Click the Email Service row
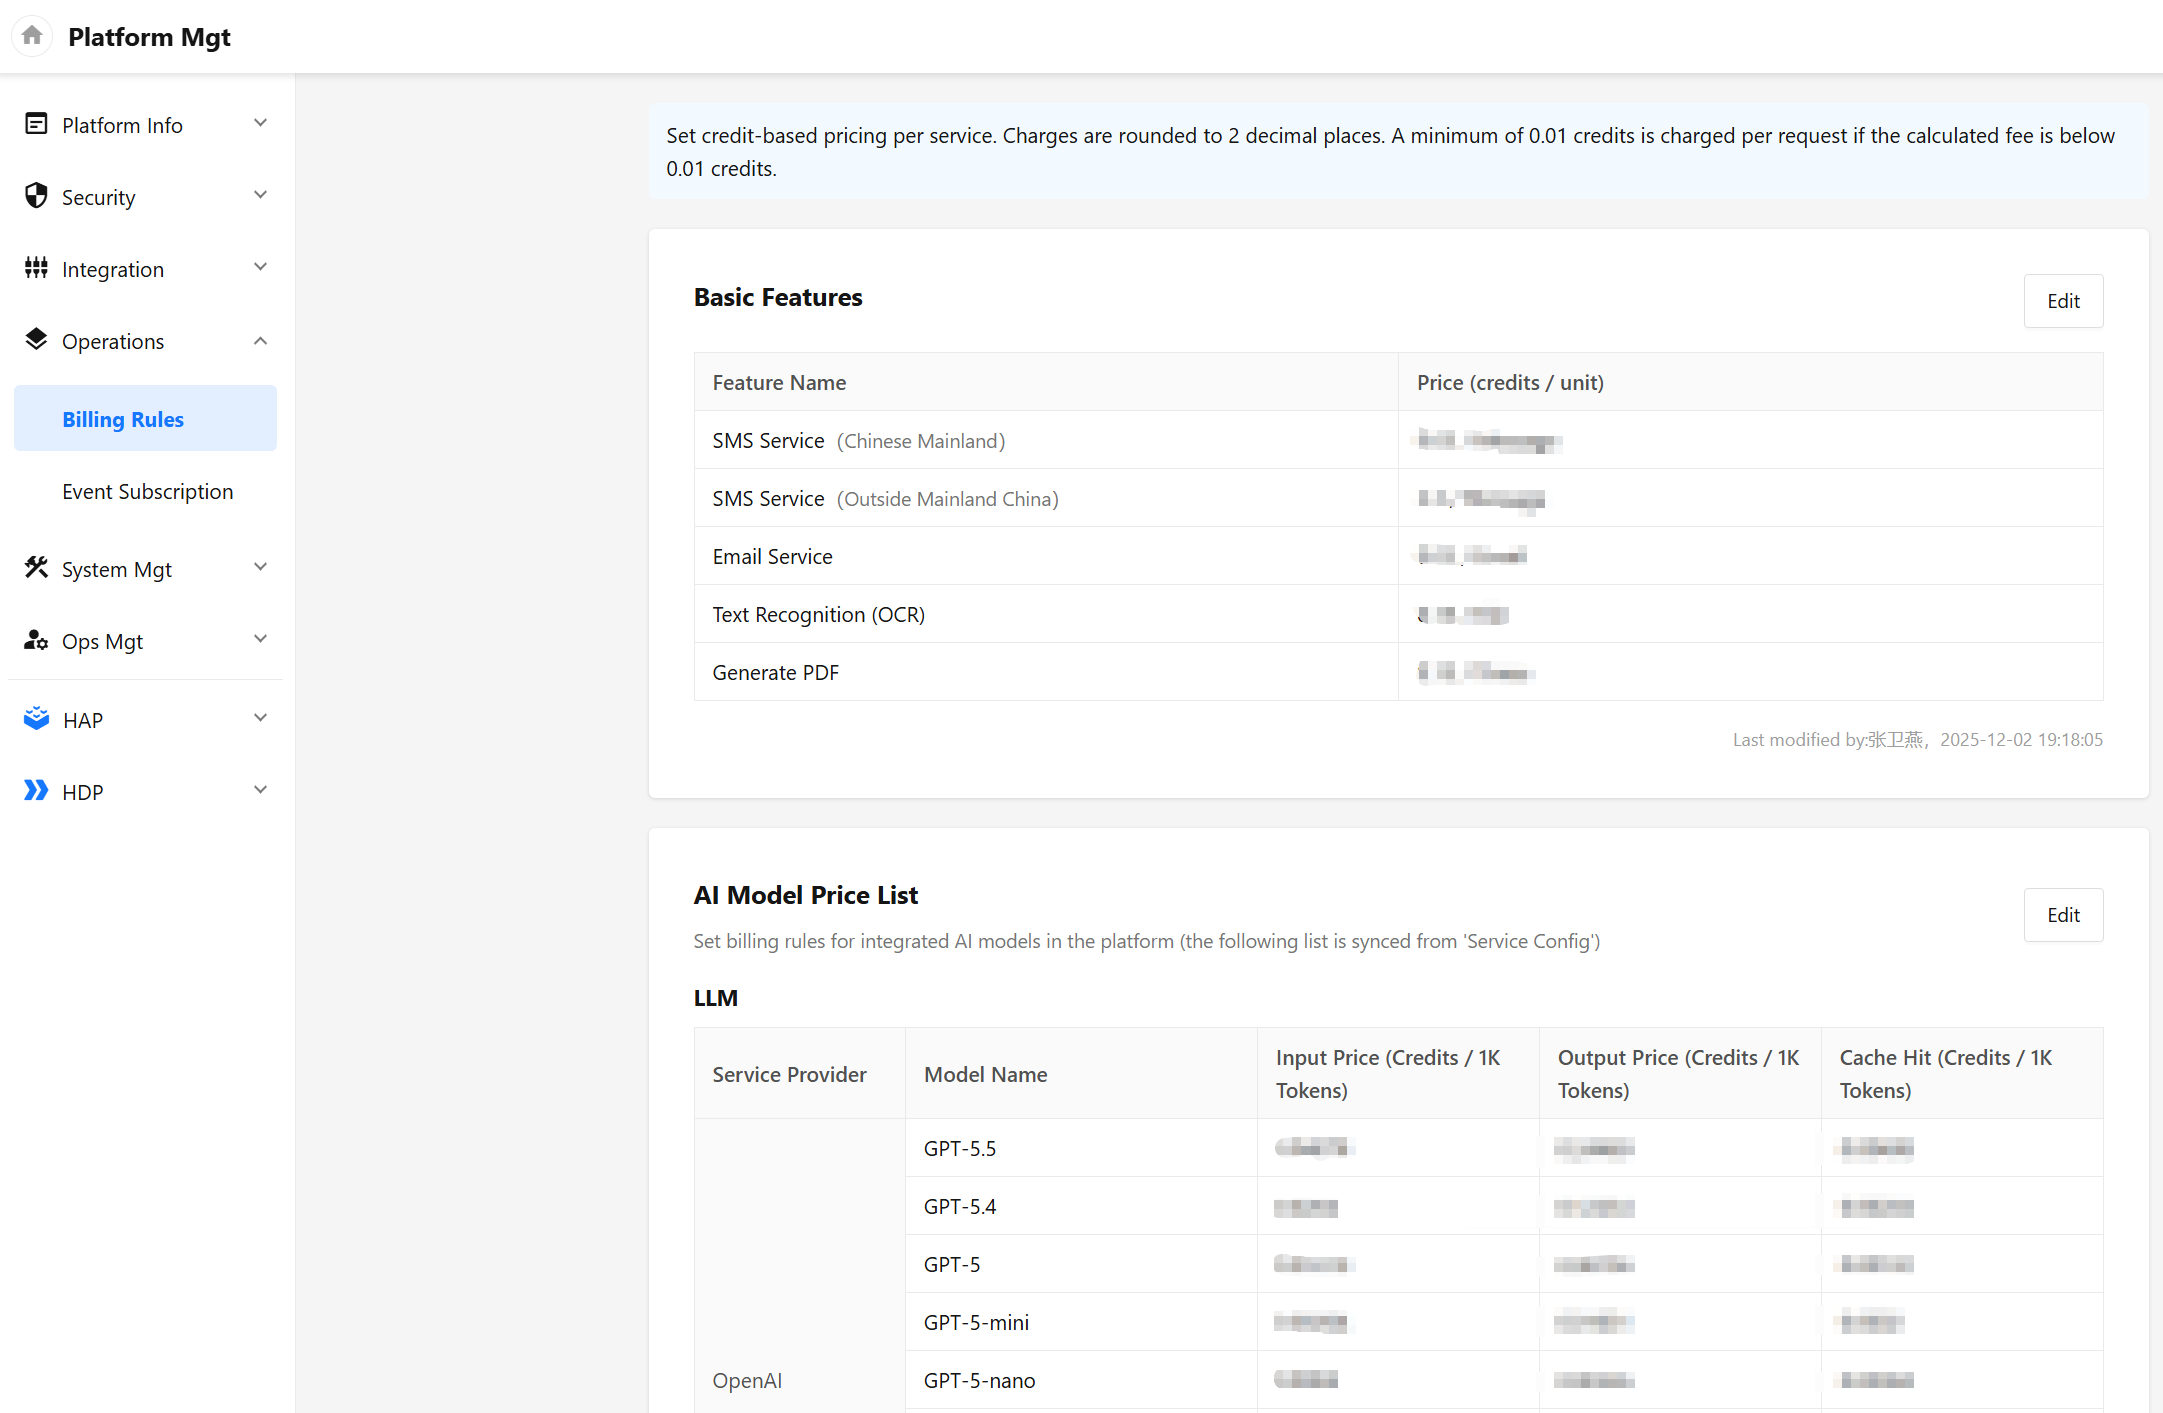Screen dimensions: 2163x1413 click(x=1398, y=556)
